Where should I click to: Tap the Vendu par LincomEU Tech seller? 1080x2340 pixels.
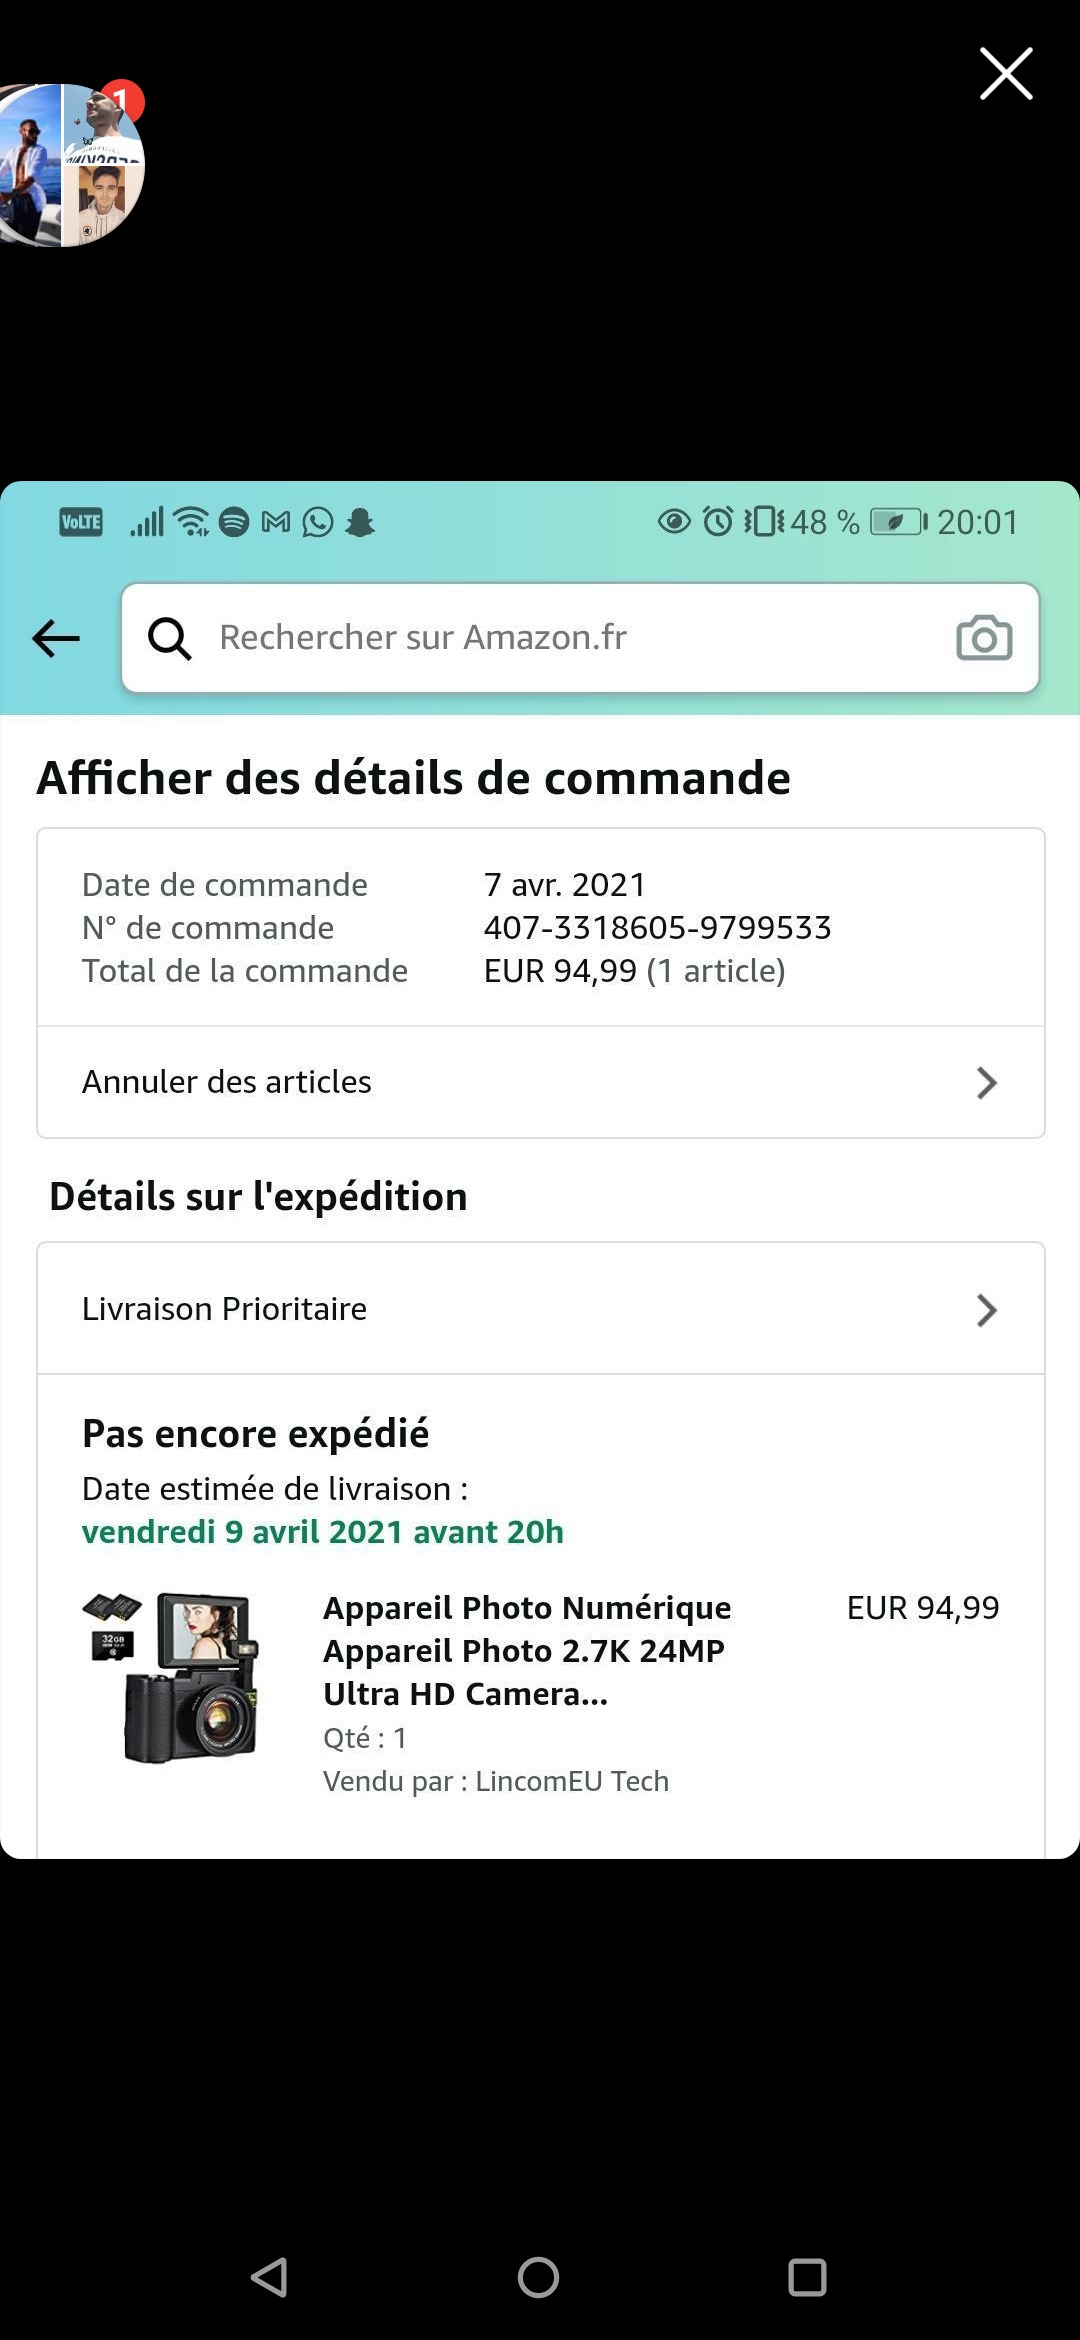pyautogui.click(x=496, y=1781)
